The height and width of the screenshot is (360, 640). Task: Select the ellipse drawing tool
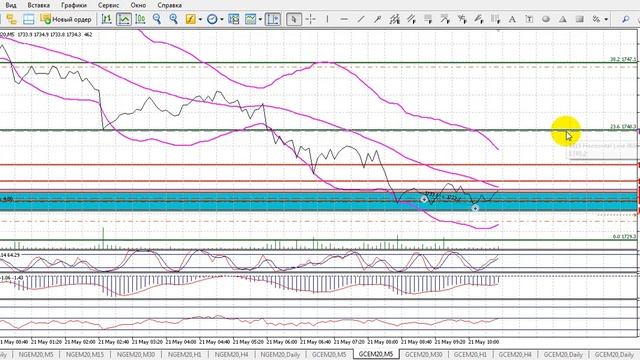(546, 19)
